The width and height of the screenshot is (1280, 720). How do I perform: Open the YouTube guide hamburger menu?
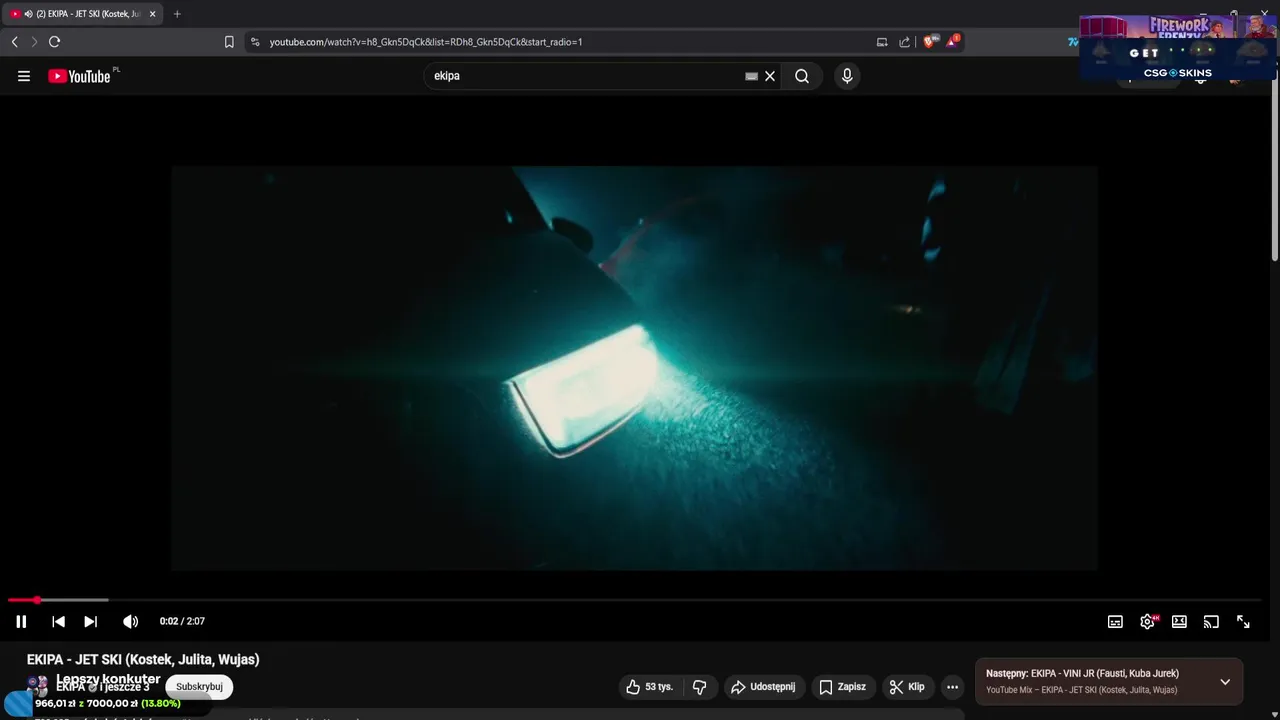24,76
